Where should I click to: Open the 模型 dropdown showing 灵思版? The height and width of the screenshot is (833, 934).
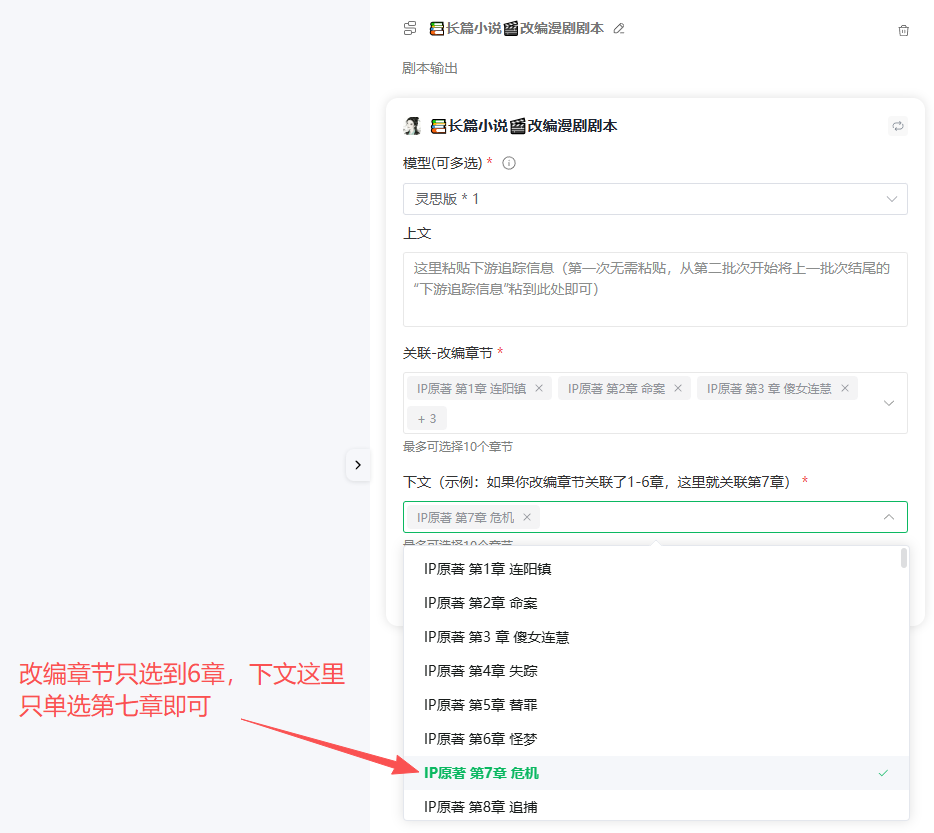tap(655, 199)
